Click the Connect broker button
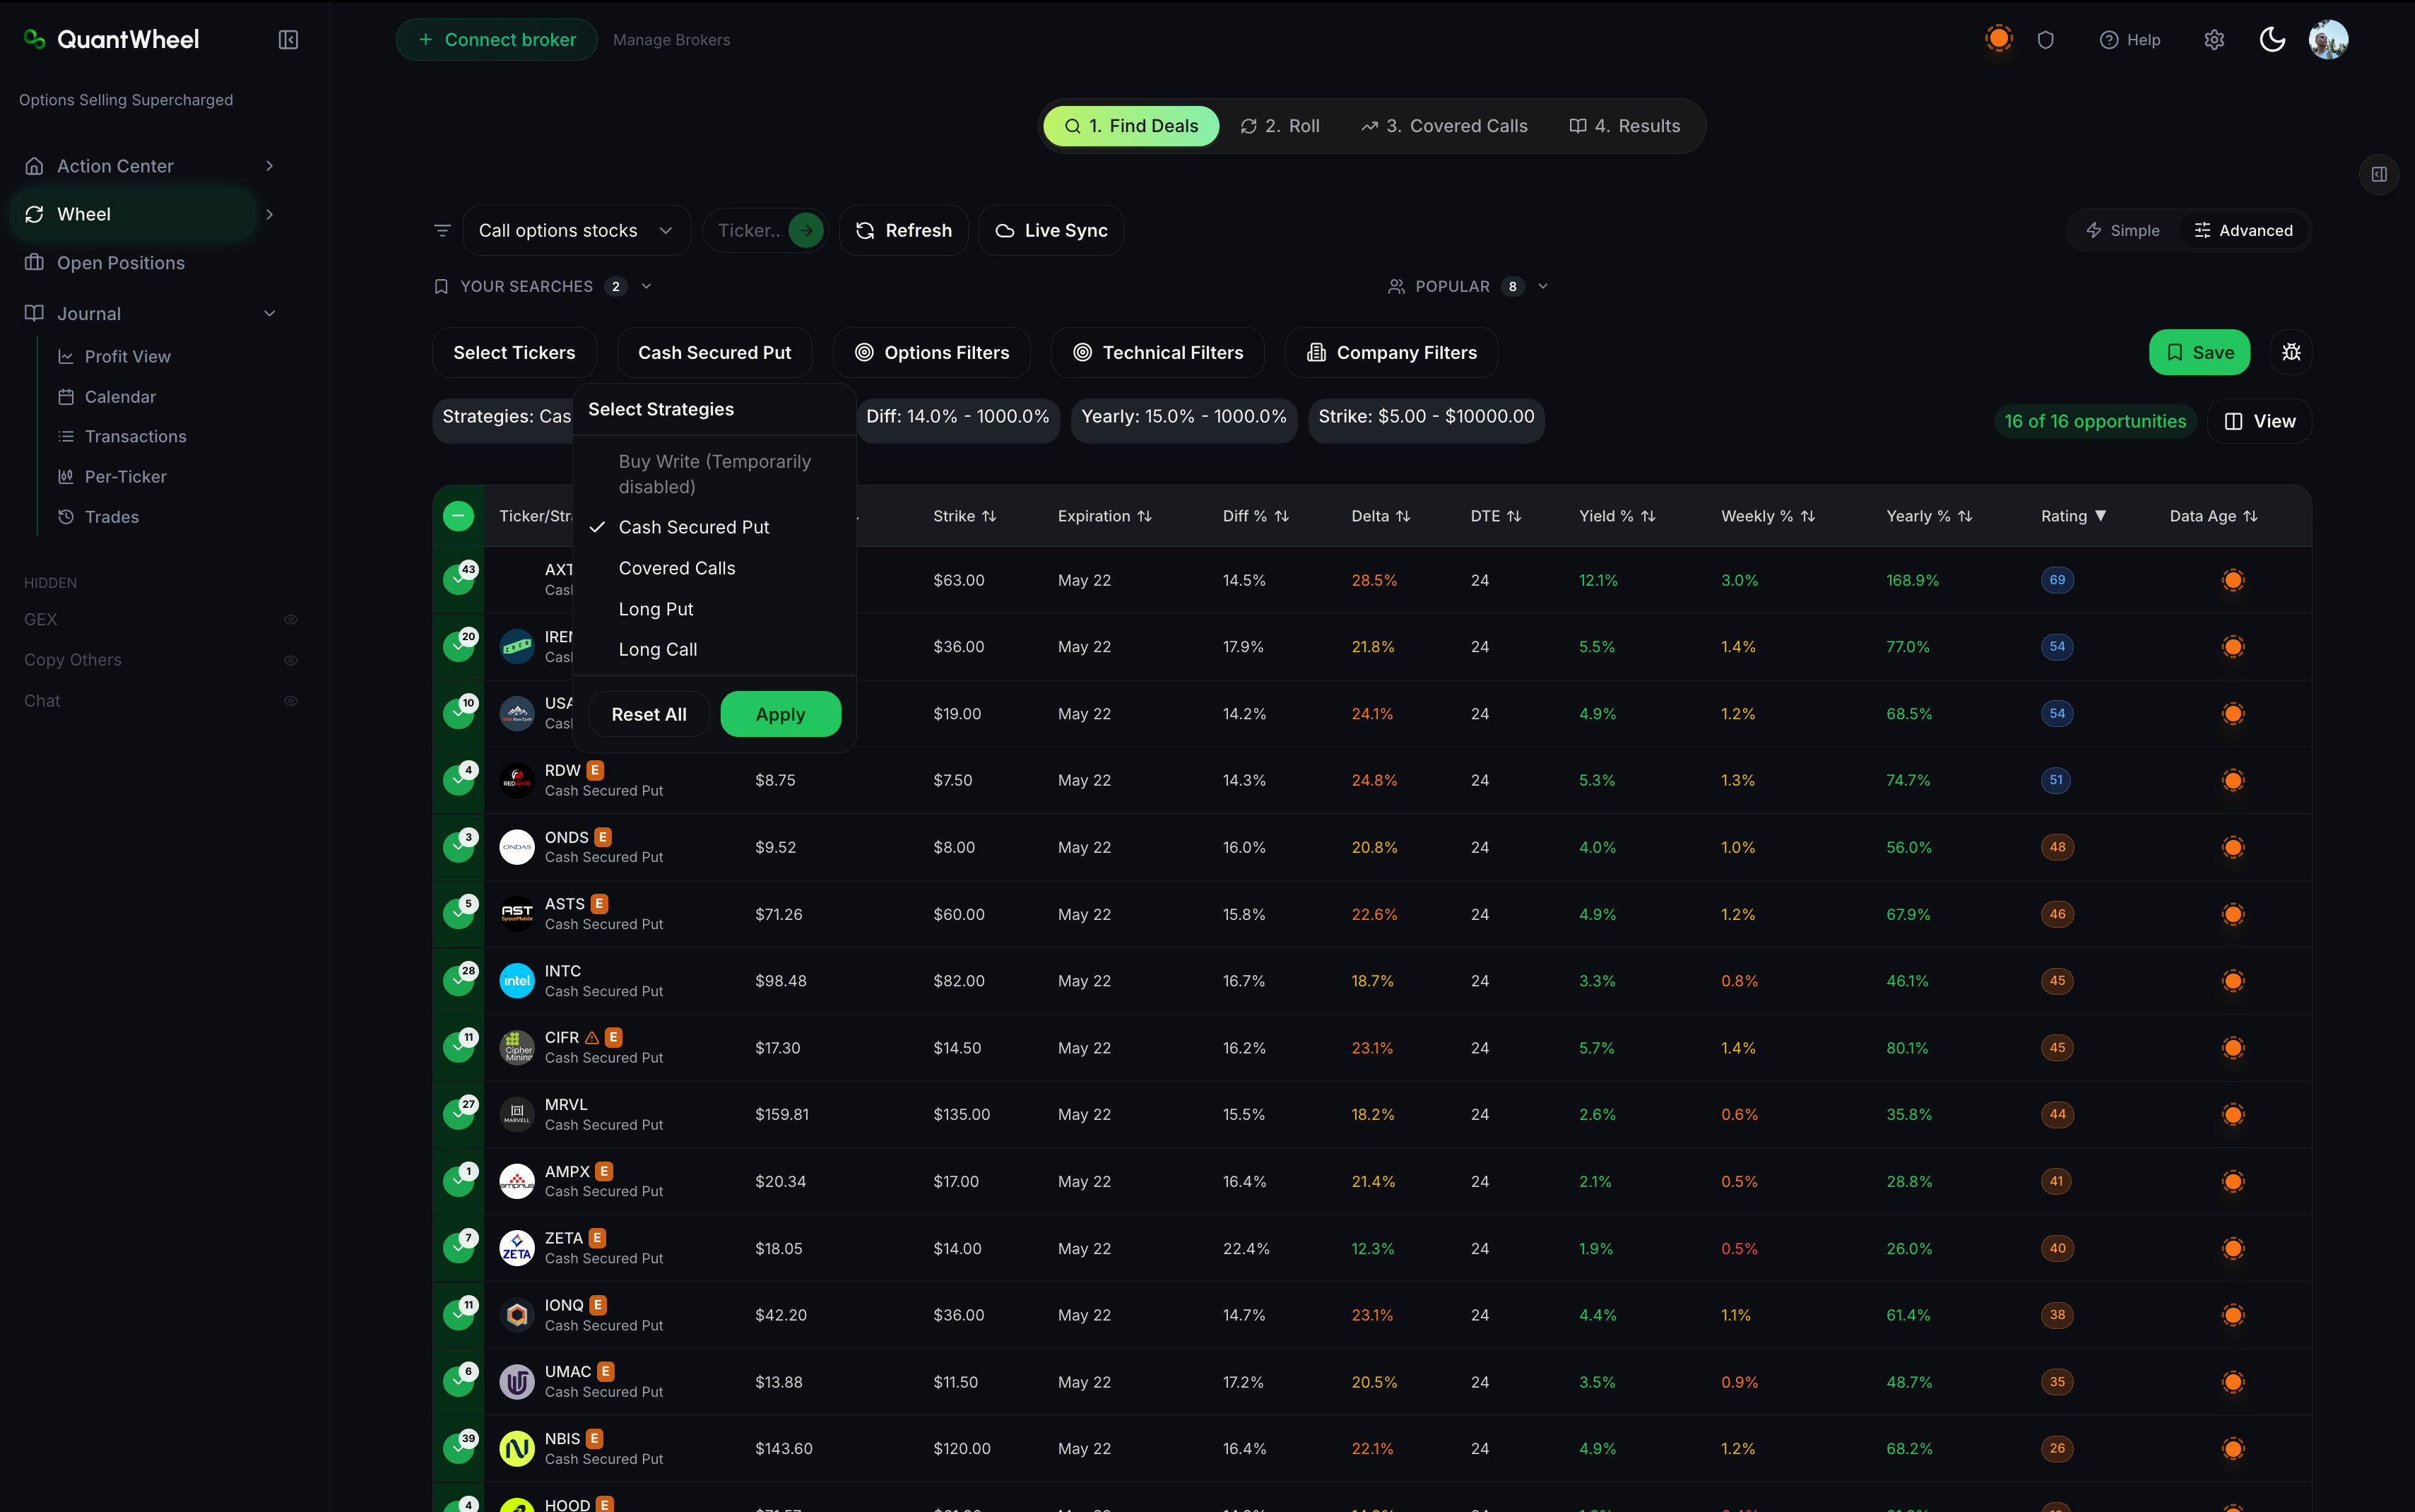The height and width of the screenshot is (1512, 2415). pyautogui.click(x=496, y=40)
